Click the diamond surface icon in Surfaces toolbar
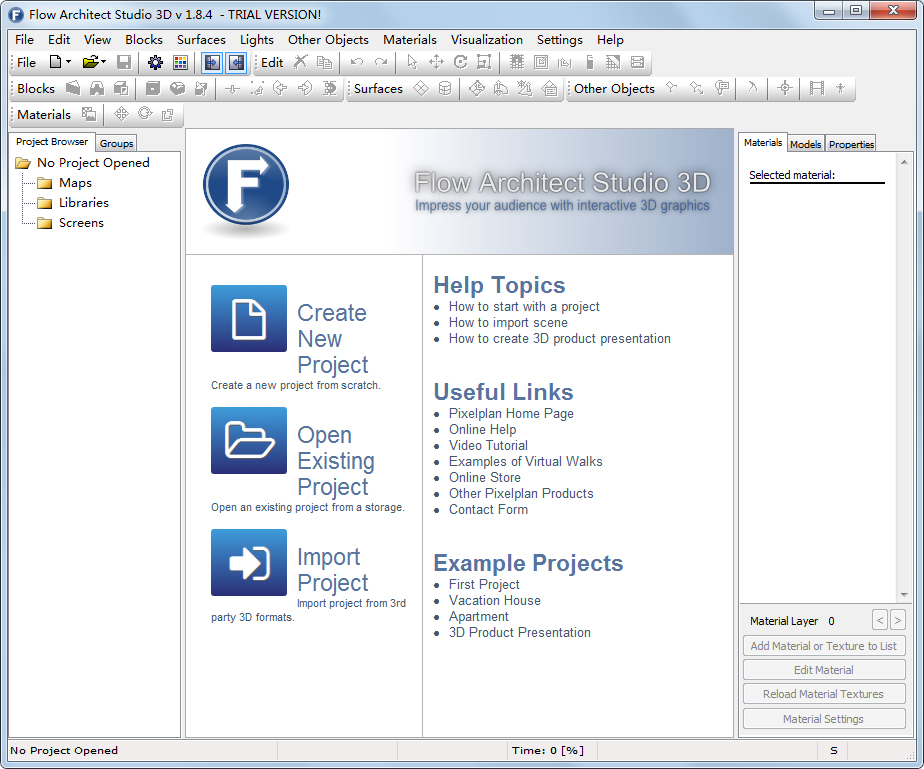The width and height of the screenshot is (924, 769). (421, 88)
